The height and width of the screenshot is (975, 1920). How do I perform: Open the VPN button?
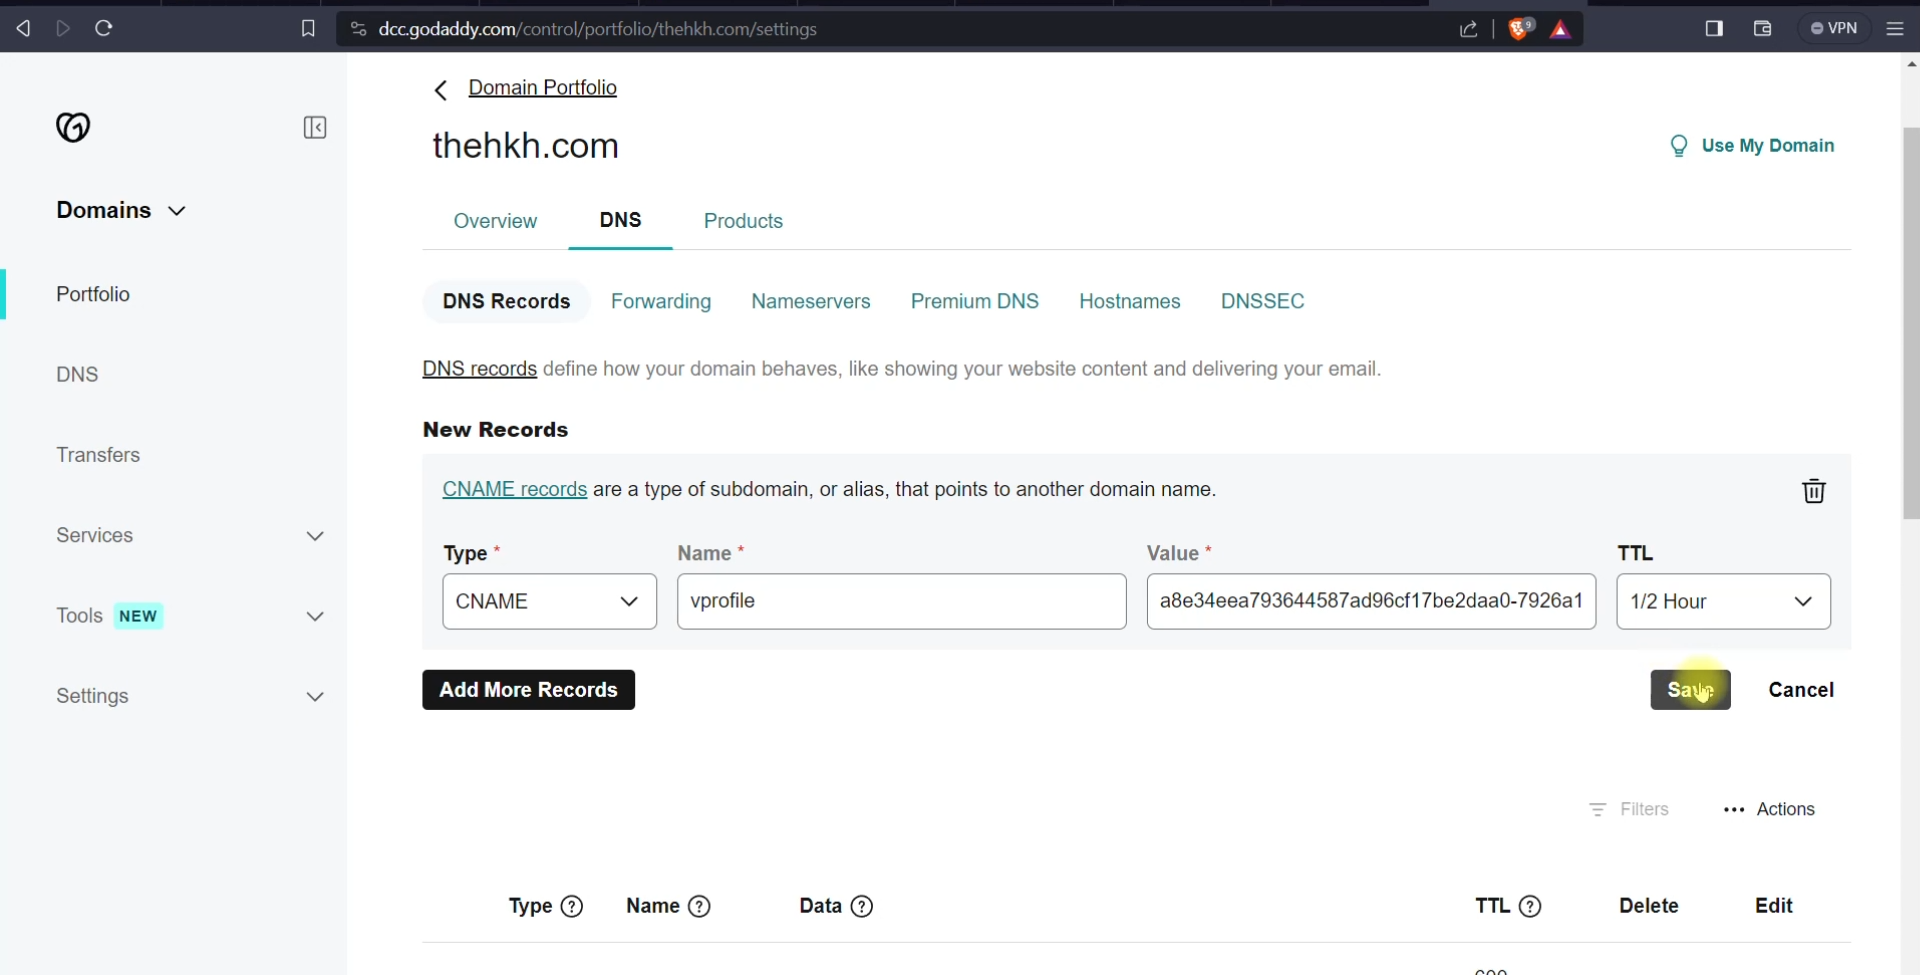(x=1834, y=28)
